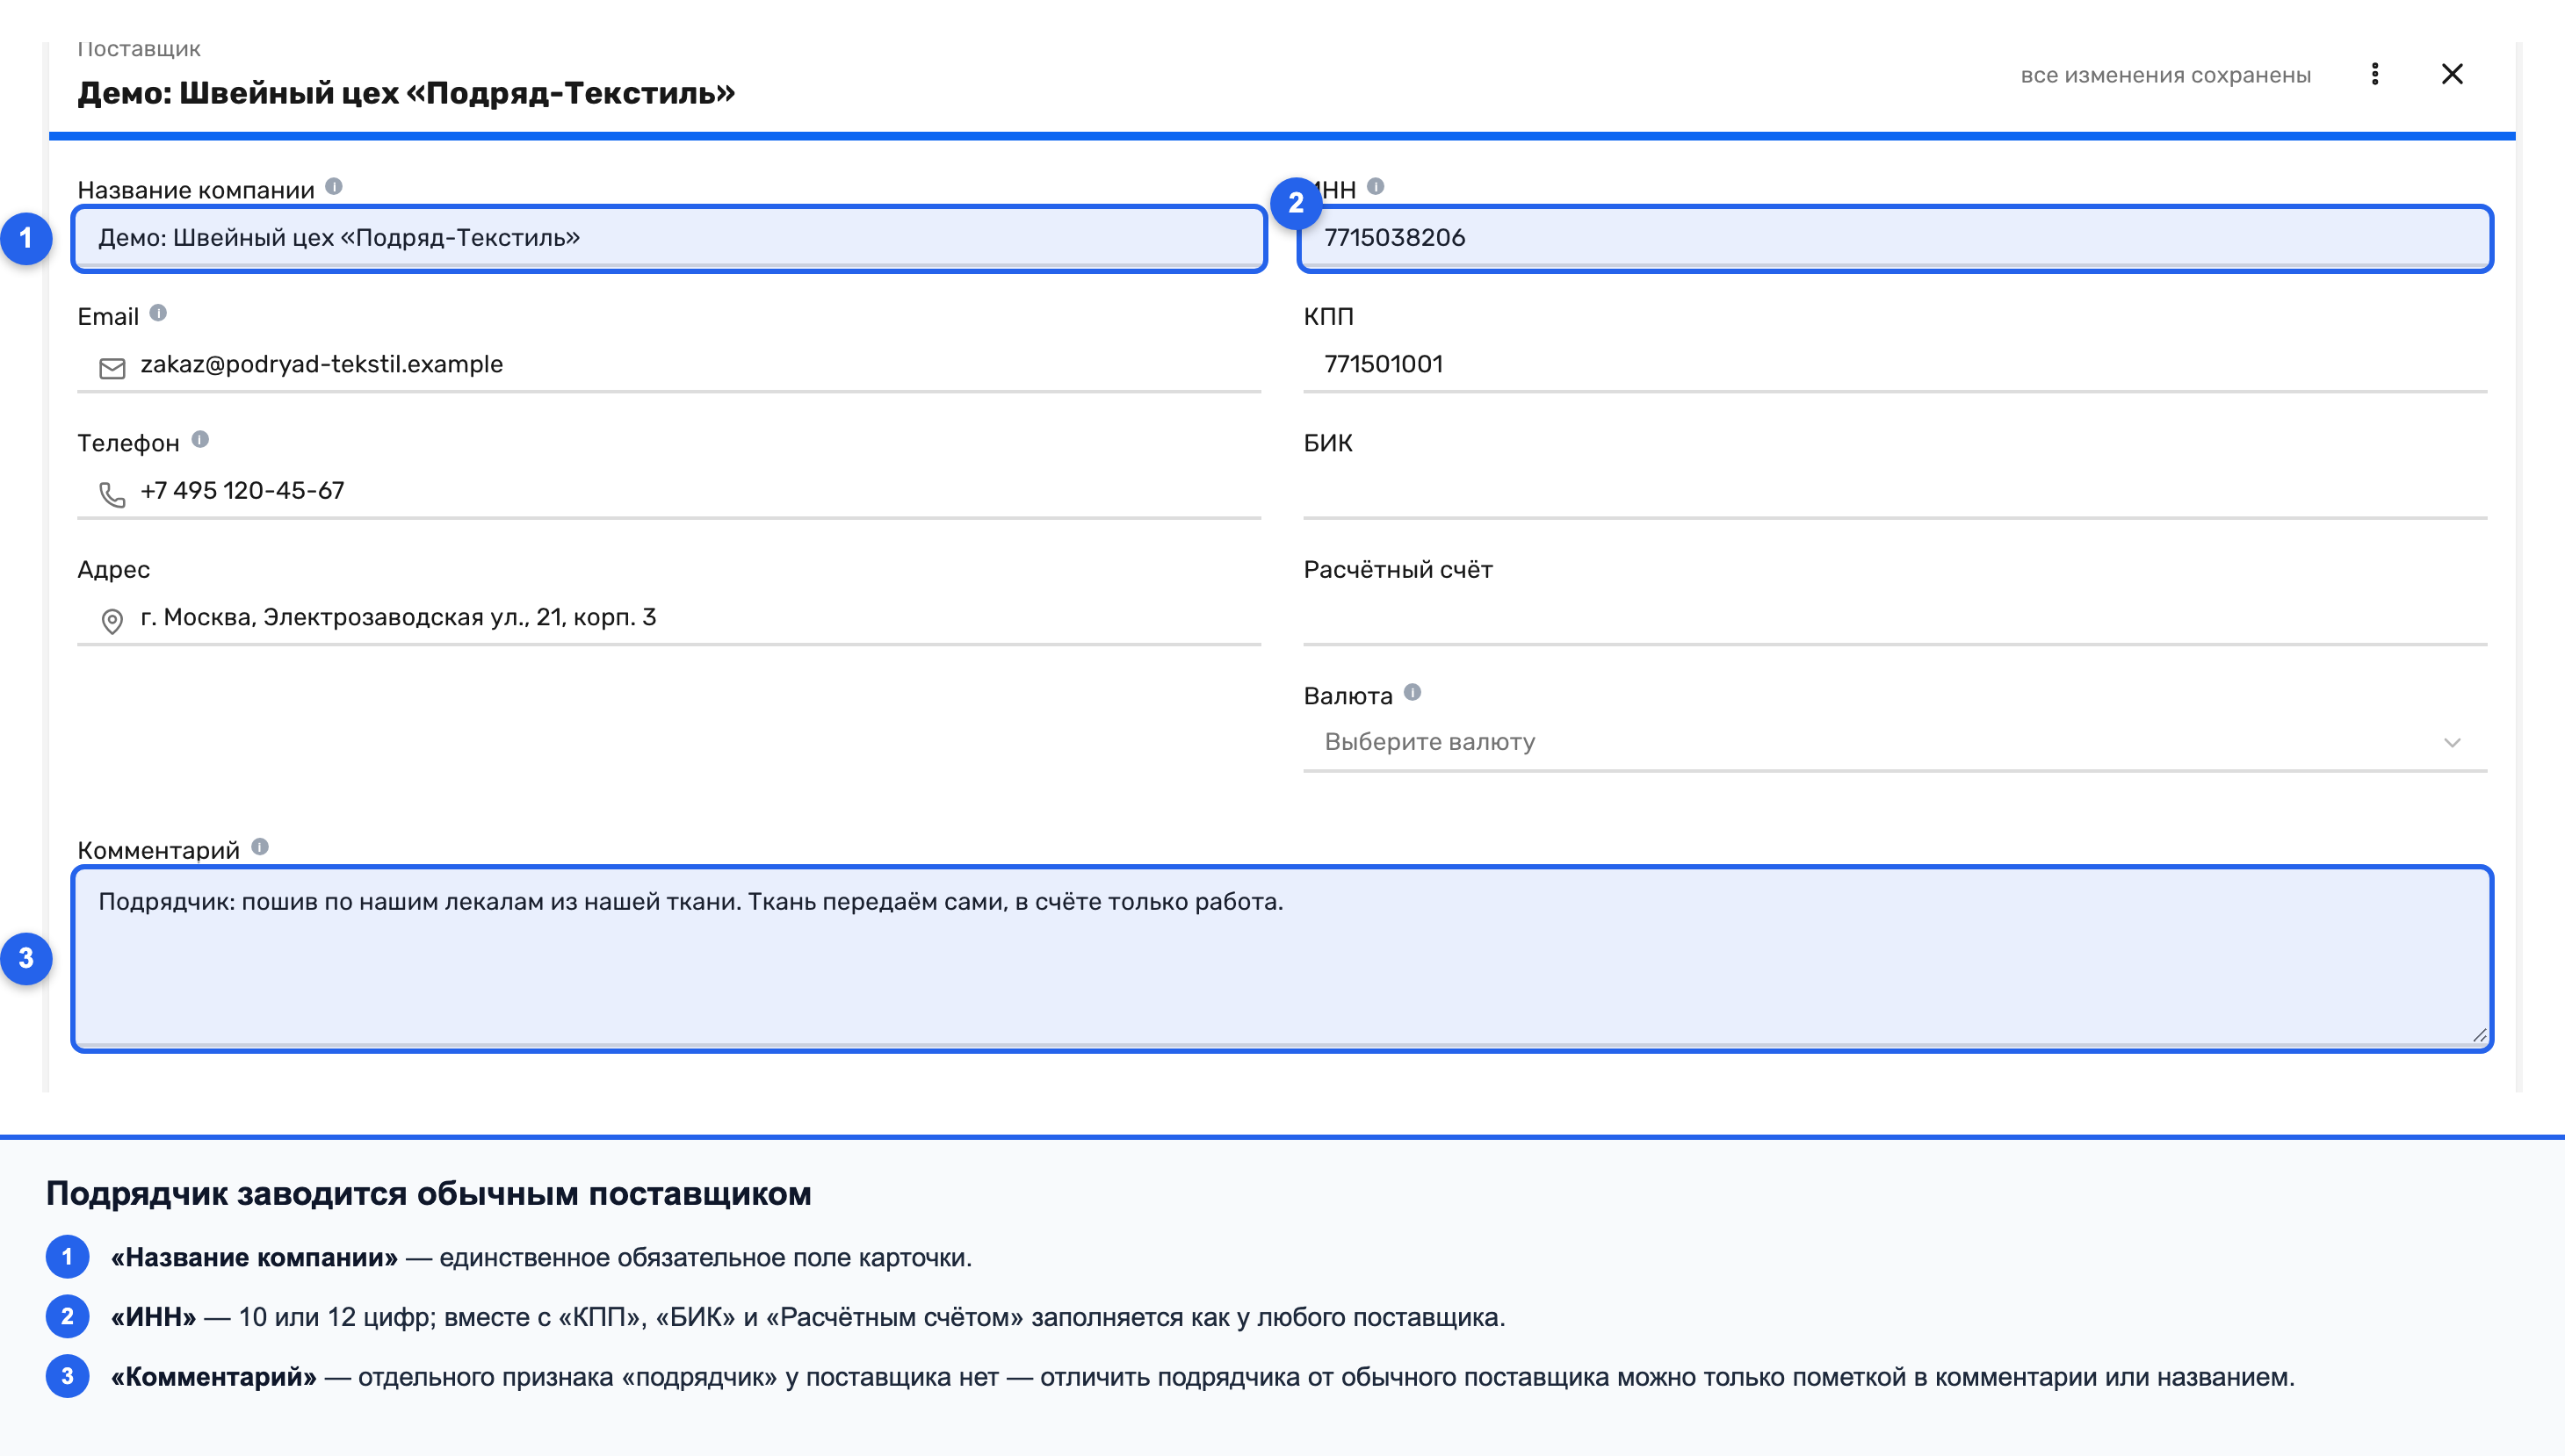
Task: Click the card title Демо: Швейный цех «Подряд-Текстиль»
Action: (406, 93)
